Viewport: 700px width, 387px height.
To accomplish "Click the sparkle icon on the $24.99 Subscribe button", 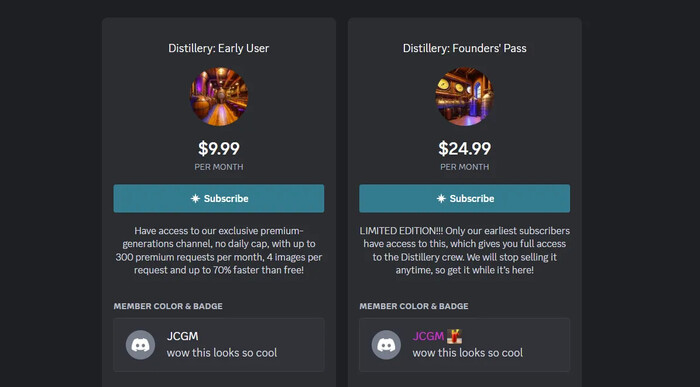I will coord(441,199).
